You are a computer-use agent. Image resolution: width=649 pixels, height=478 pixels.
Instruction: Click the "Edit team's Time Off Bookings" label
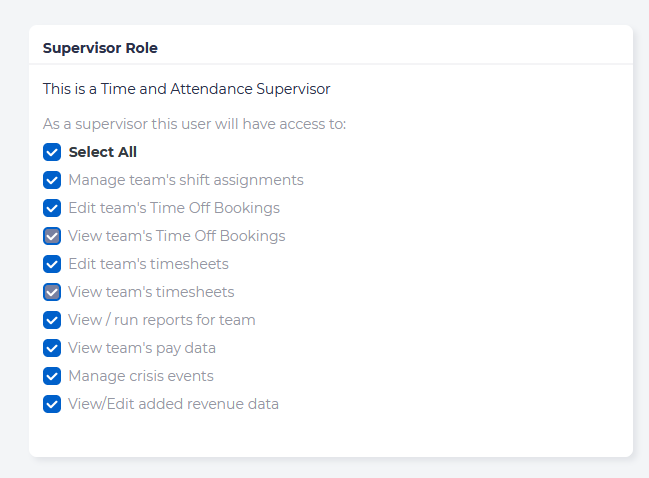(174, 208)
